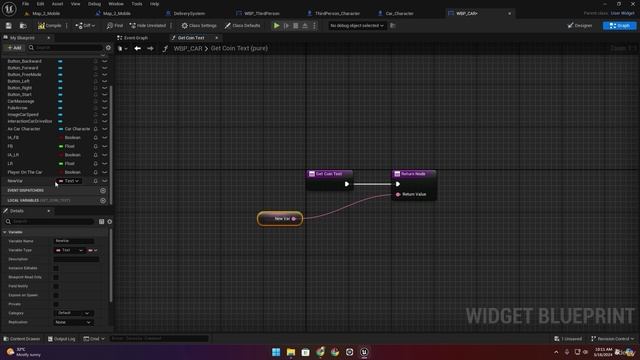Open Details panel settings gear
This screenshot has width=640, height=360.
pos(109,222)
